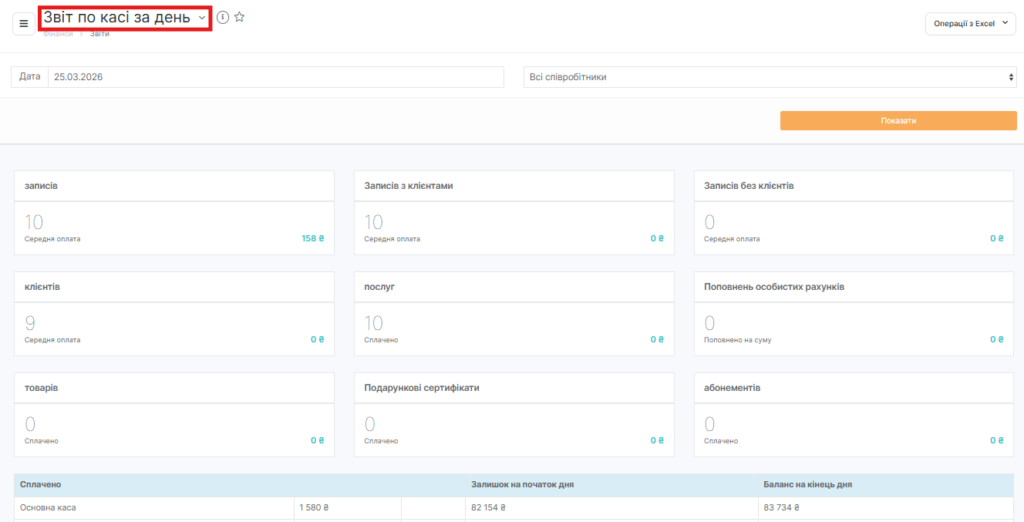Click the date field showing 25.03.2026
Image resolution: width=1024 pixels, height=522 pixels.
coord(275,77)
